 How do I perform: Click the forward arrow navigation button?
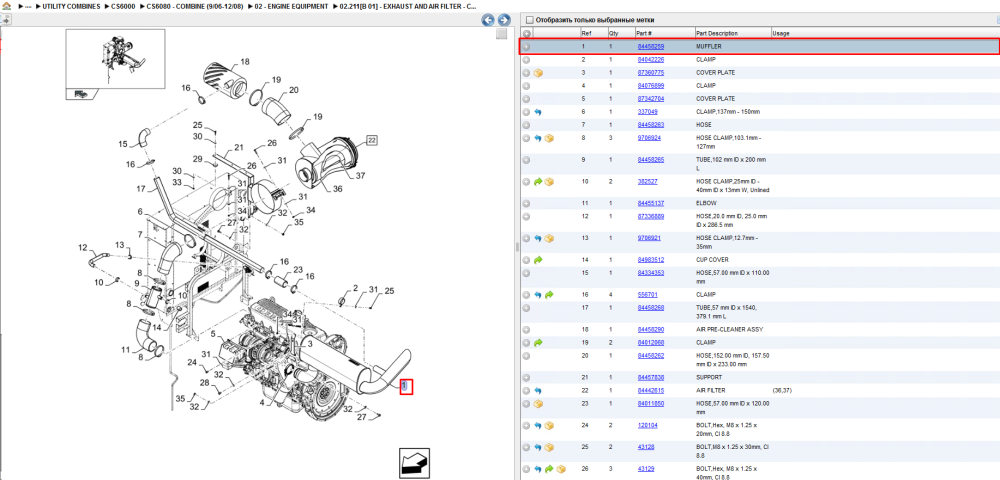point(503,20)
